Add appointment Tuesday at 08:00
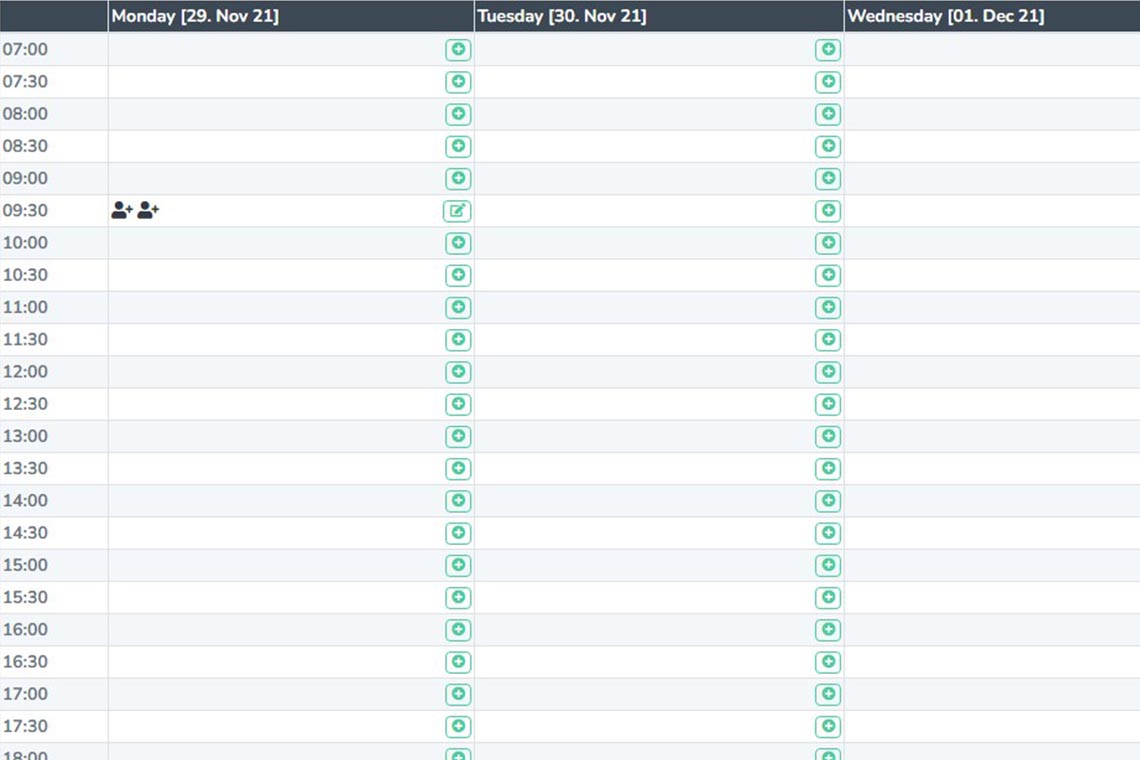 [828, 113]
